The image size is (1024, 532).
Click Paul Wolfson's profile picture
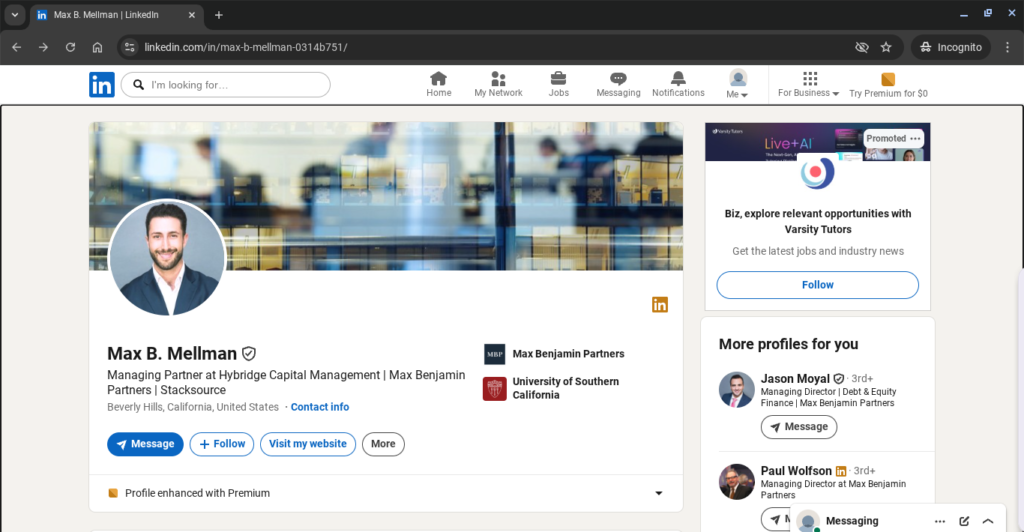click(x=737, y=482)
